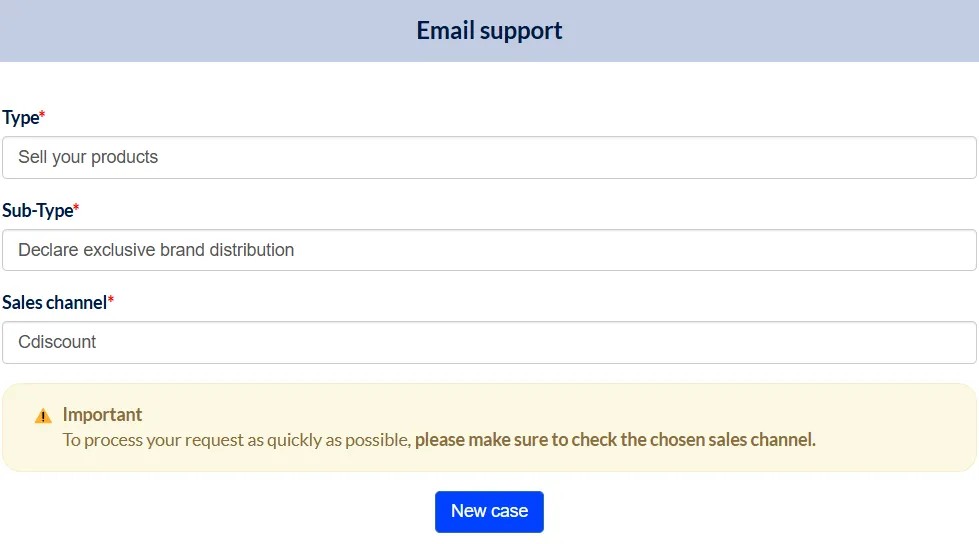
Task: Select the 'Sell your products' value text
Action: tap(88, 157)
